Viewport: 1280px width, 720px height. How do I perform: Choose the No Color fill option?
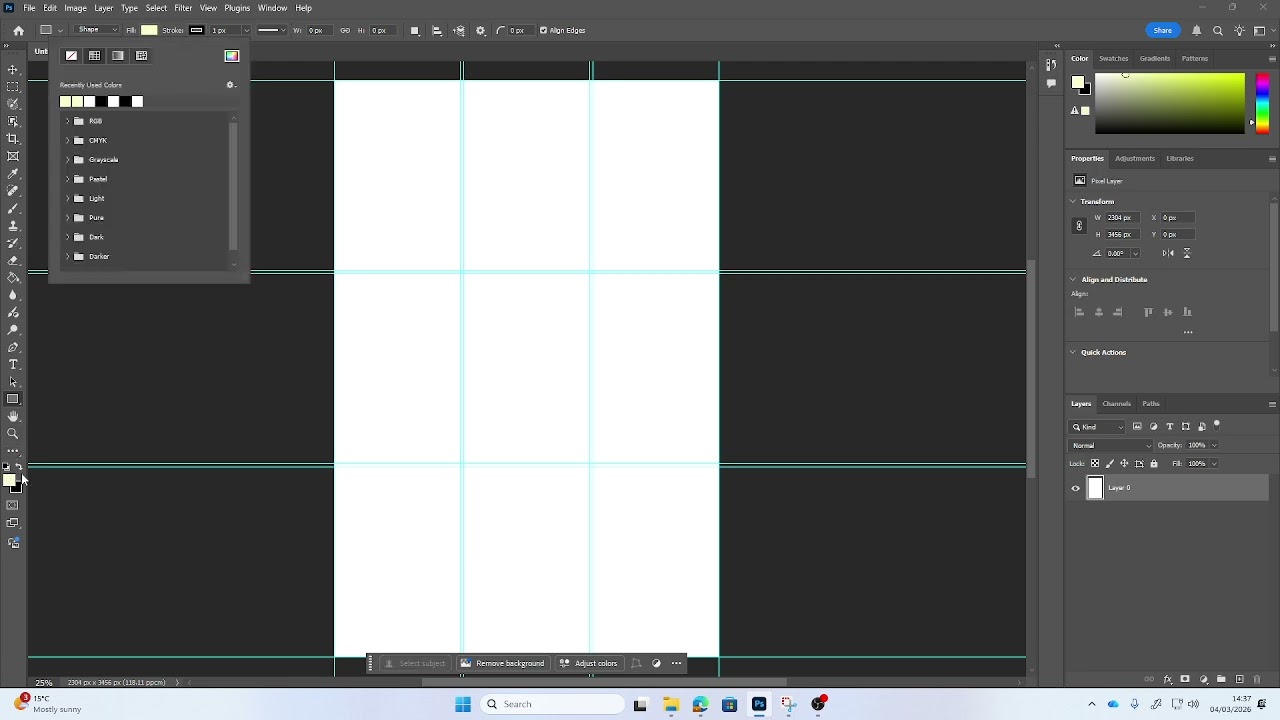71,56
